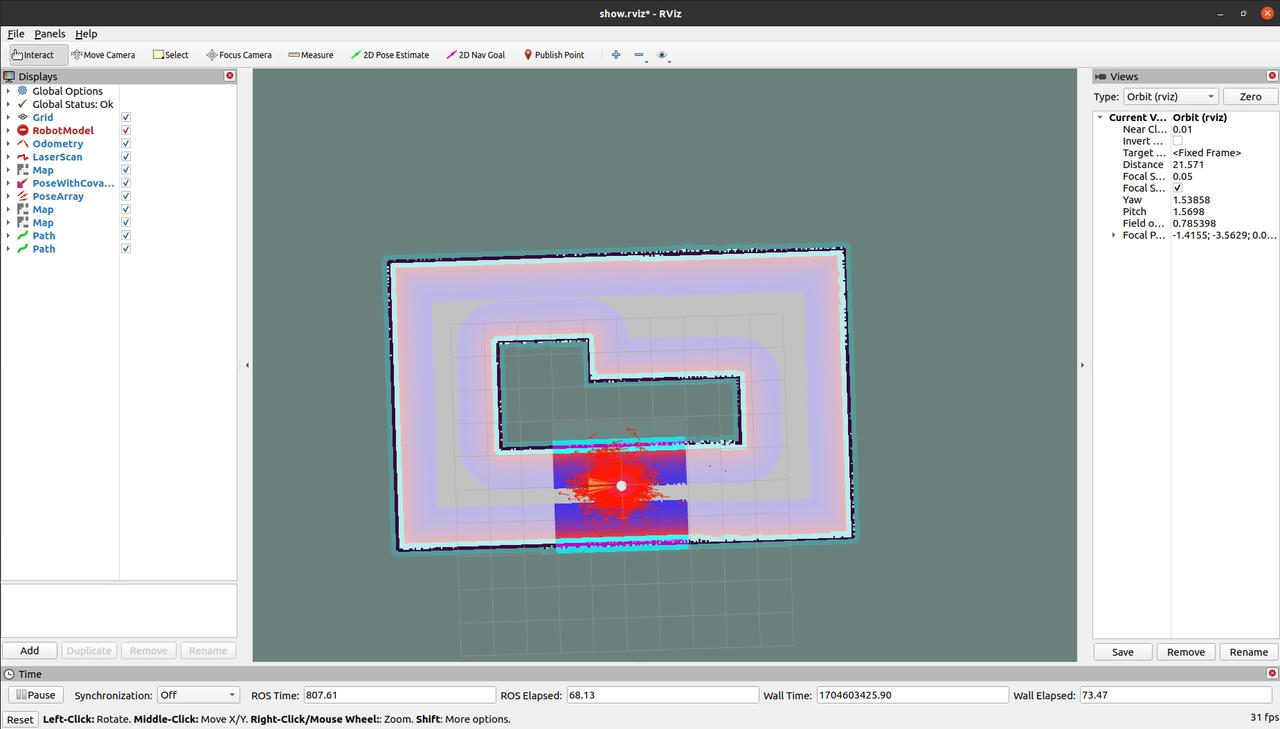
Task: Select the PoseWithCova... display icon
Action: point(23,183)
